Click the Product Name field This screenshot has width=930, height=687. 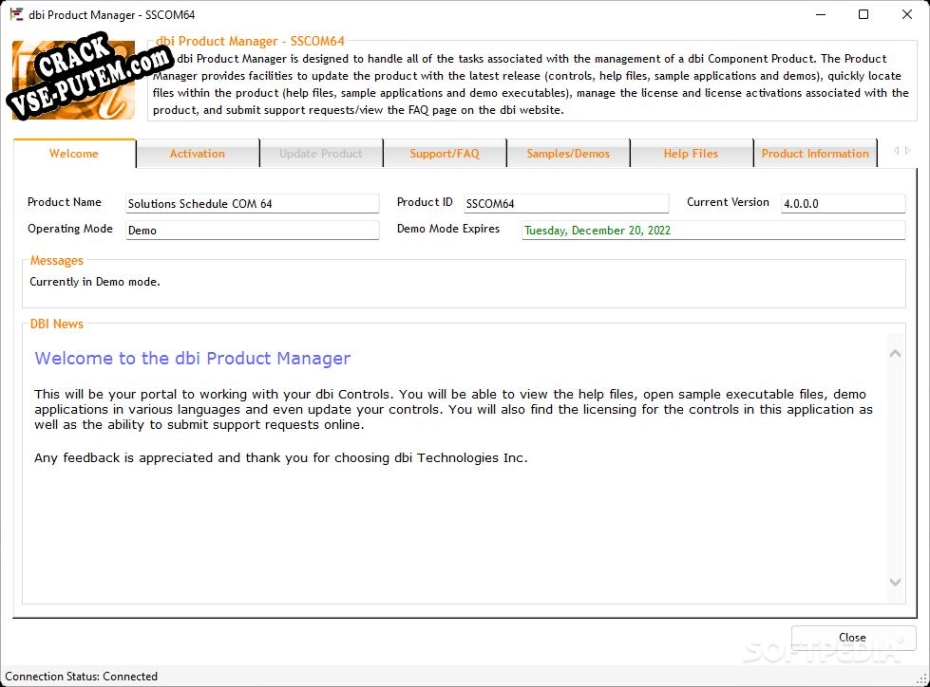tap(252, 203)
